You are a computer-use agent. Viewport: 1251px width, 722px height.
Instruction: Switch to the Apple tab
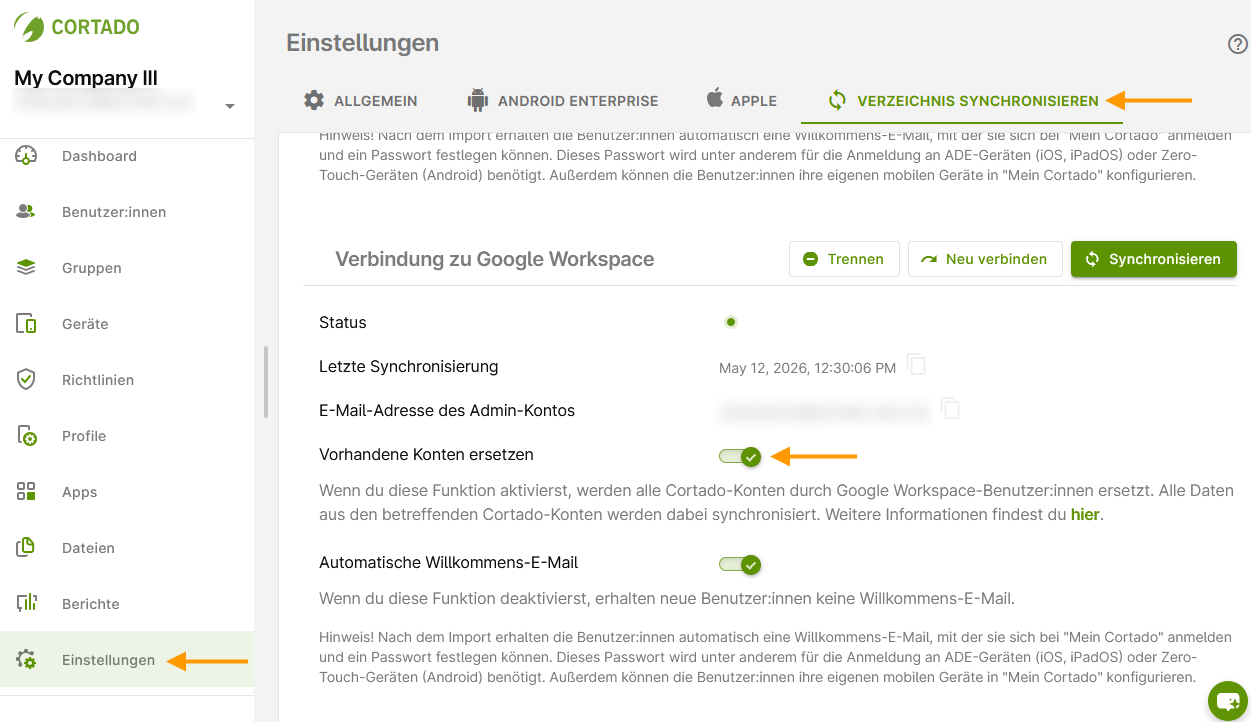(x=741, y=101)
